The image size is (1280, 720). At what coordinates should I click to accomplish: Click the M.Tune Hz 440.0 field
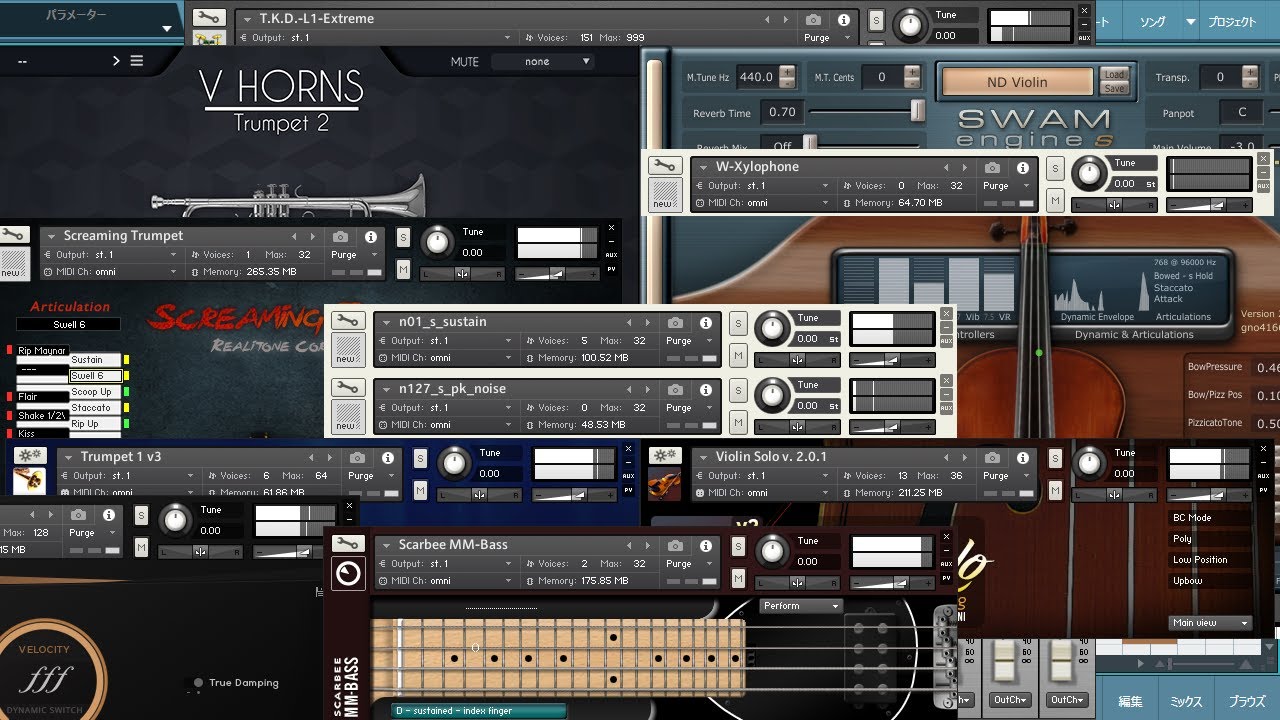(757, 77)
